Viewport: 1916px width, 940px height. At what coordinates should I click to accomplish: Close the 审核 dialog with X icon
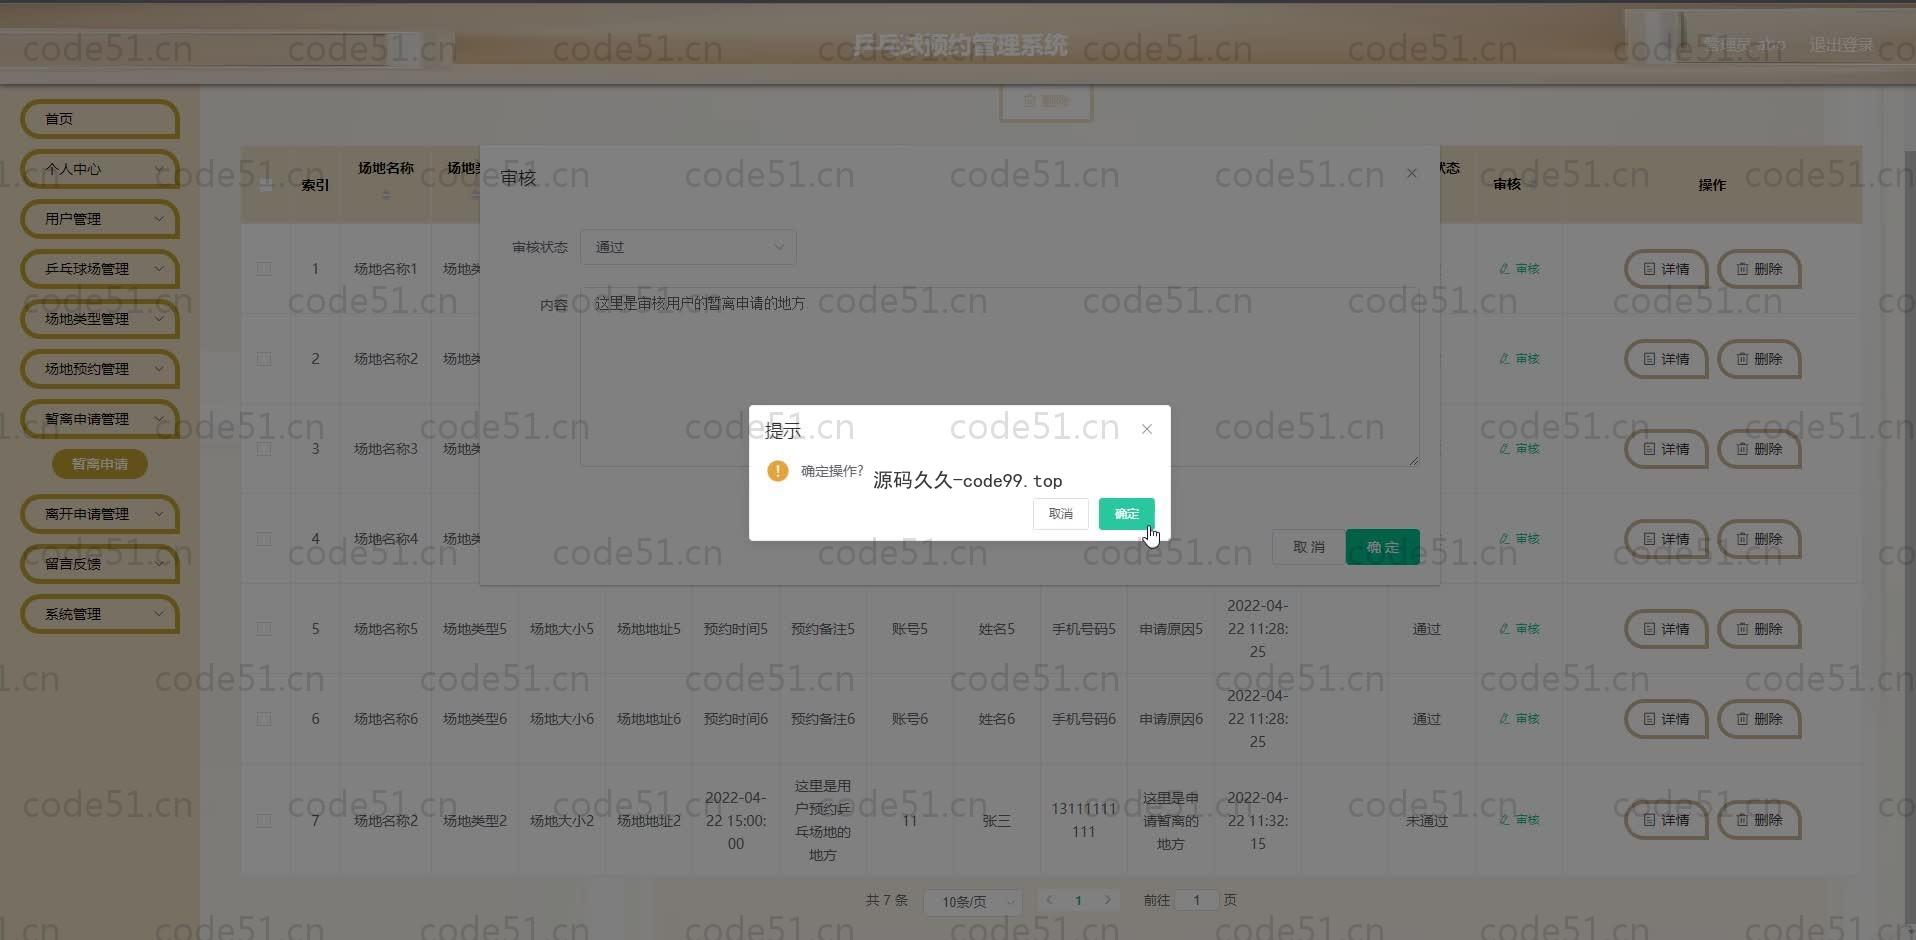click(x=1411, y=174)
